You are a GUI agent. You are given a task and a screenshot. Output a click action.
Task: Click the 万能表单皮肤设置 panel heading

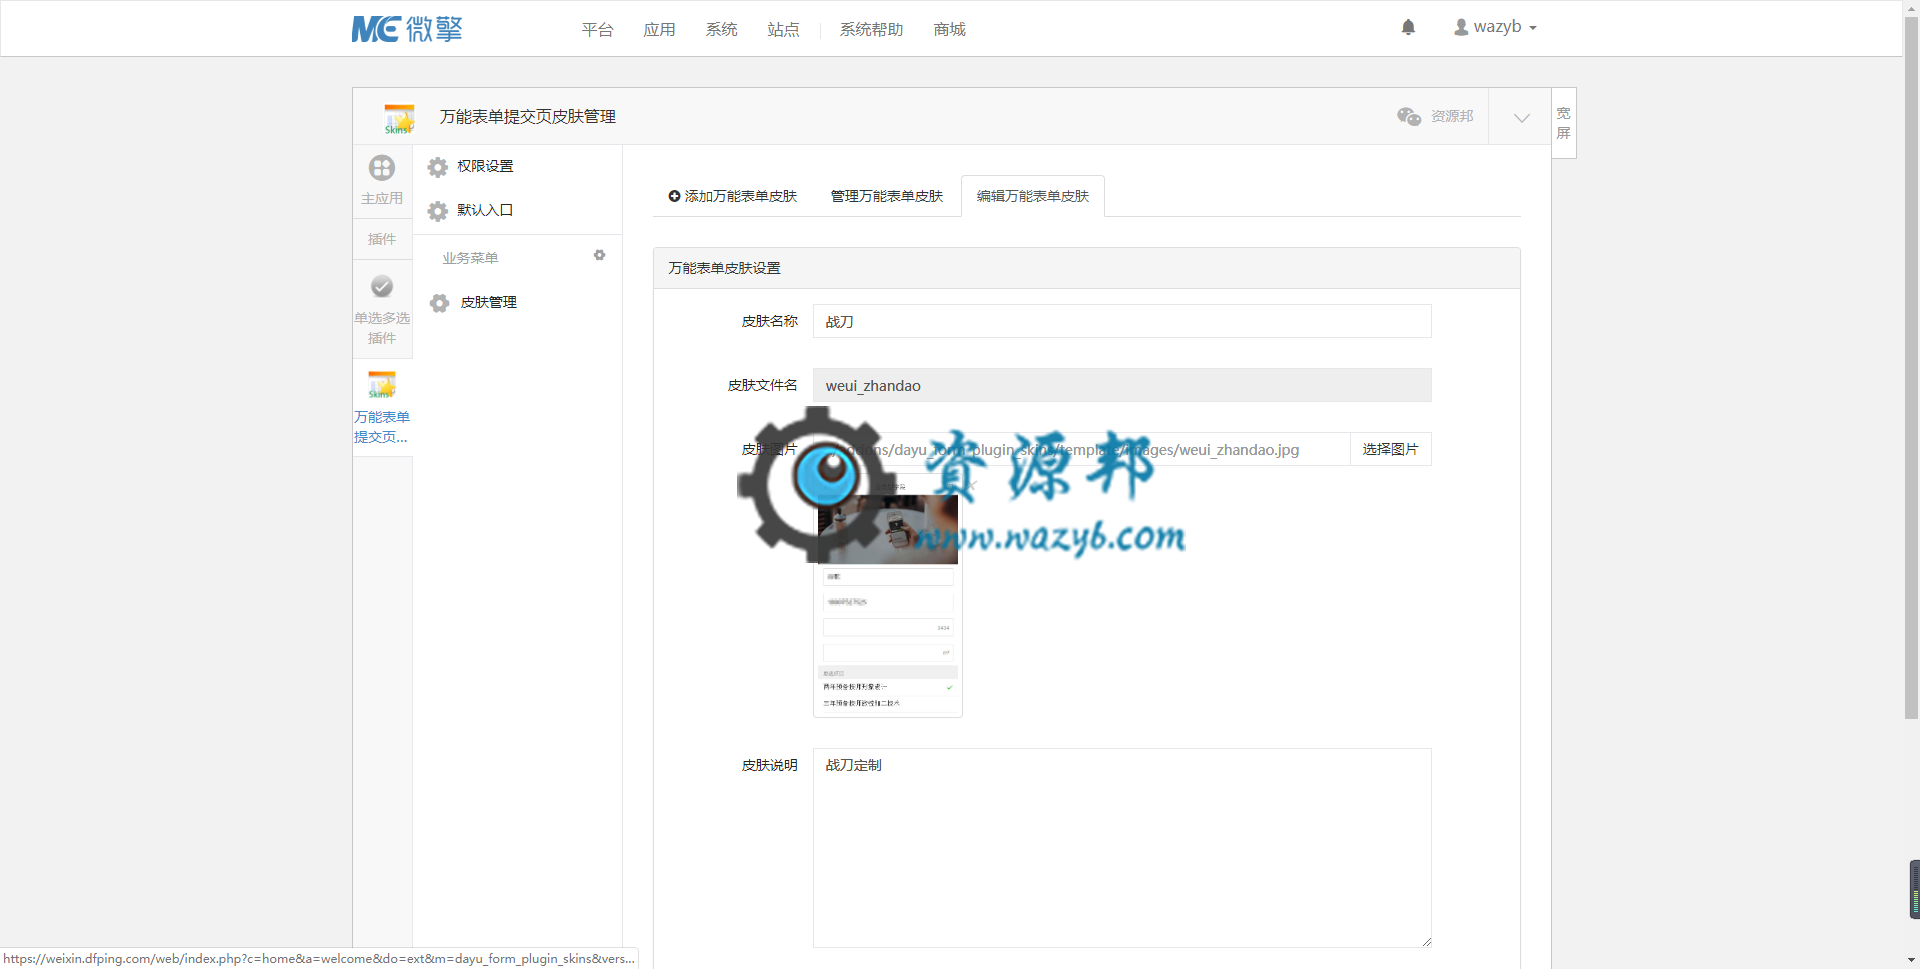click(725, 268)
